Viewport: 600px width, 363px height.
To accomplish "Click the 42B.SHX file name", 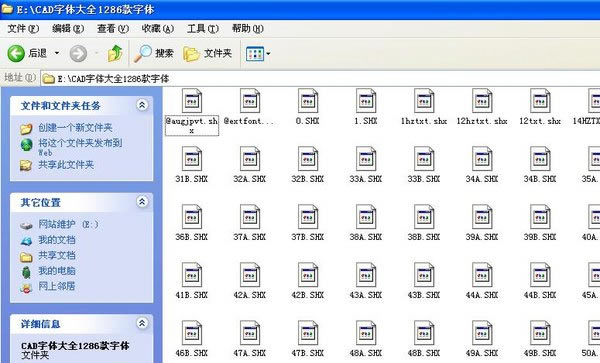I will [x=308, y=295].
